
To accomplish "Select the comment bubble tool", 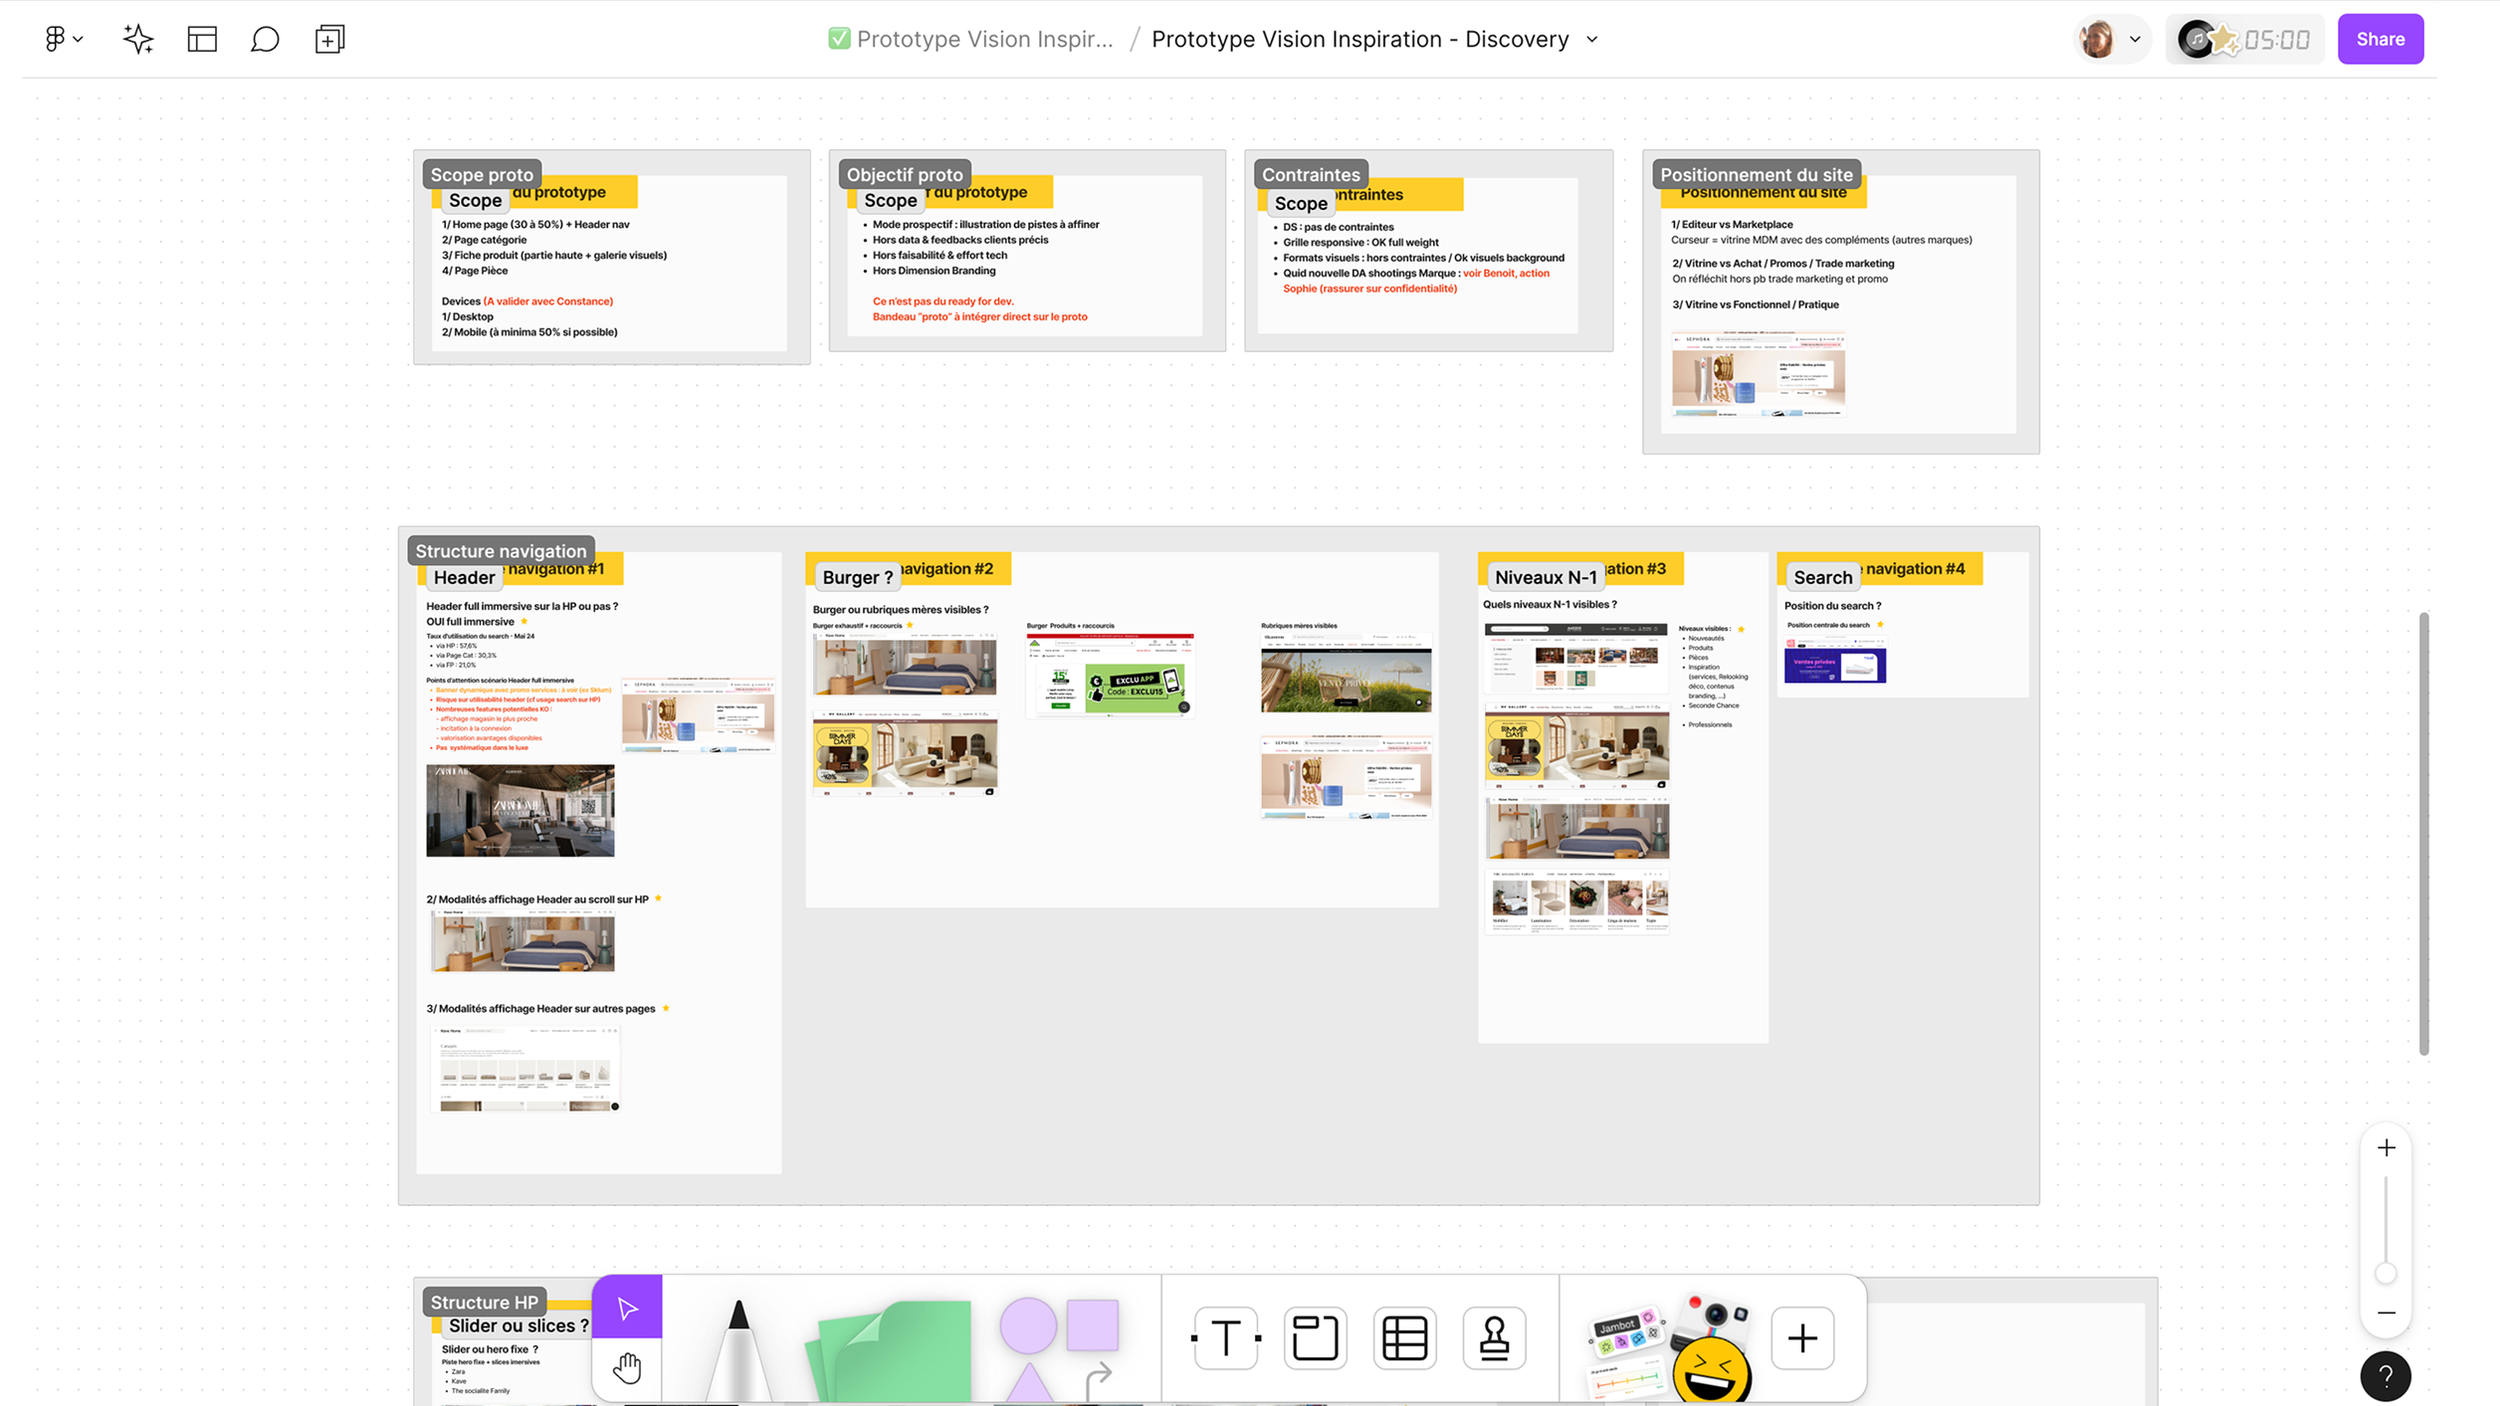I will pyautogui.click(x=265, y=39).
